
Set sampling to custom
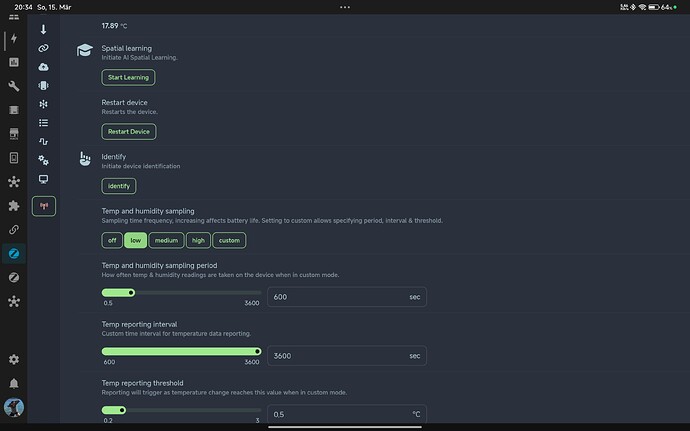tap(229, 240)
